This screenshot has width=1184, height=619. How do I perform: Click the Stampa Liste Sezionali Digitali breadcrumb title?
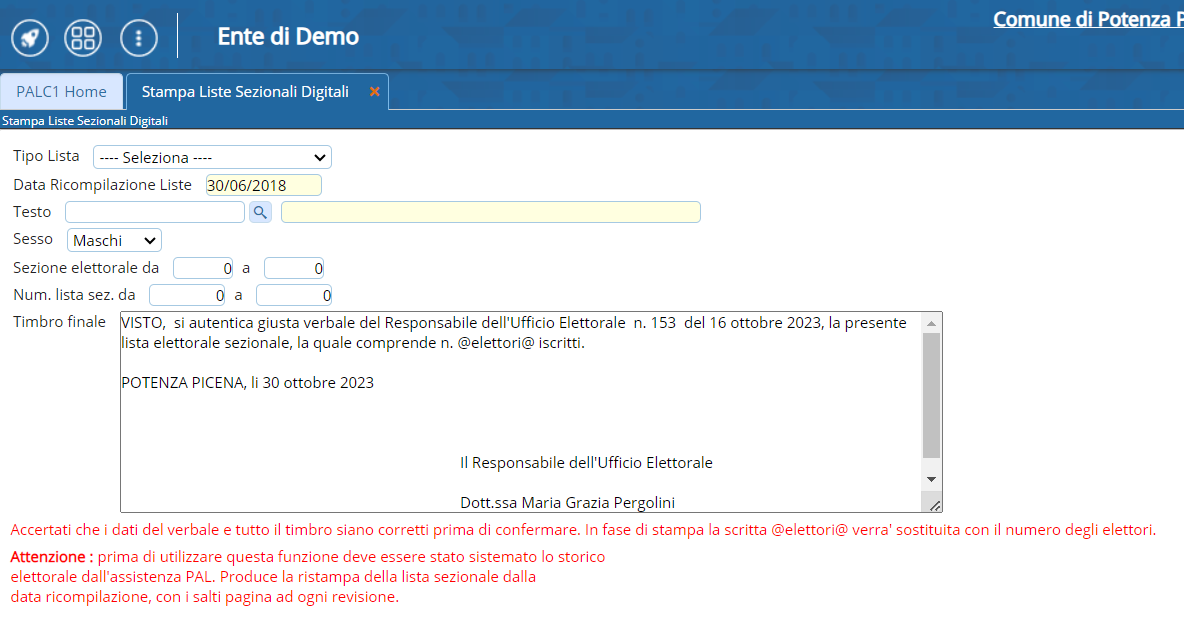tap(85, 121)
